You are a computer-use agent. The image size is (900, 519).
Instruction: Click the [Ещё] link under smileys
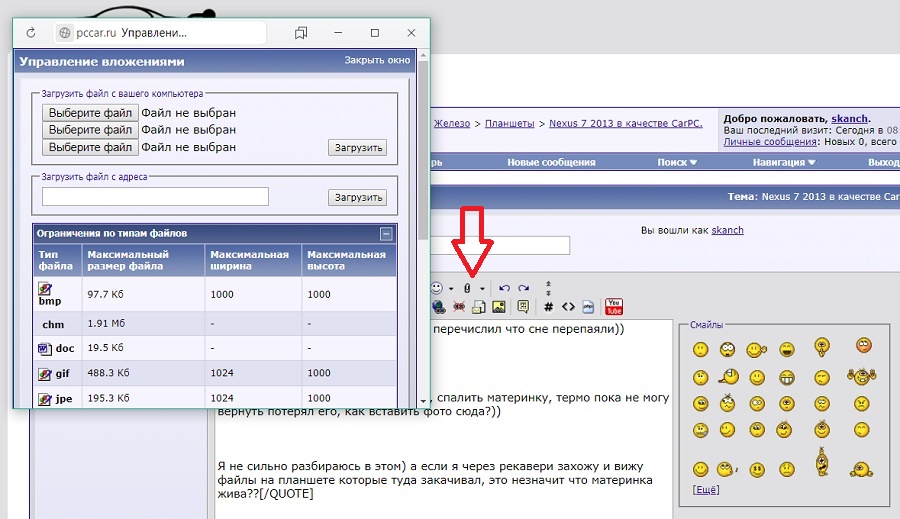[x=705, y=489]
